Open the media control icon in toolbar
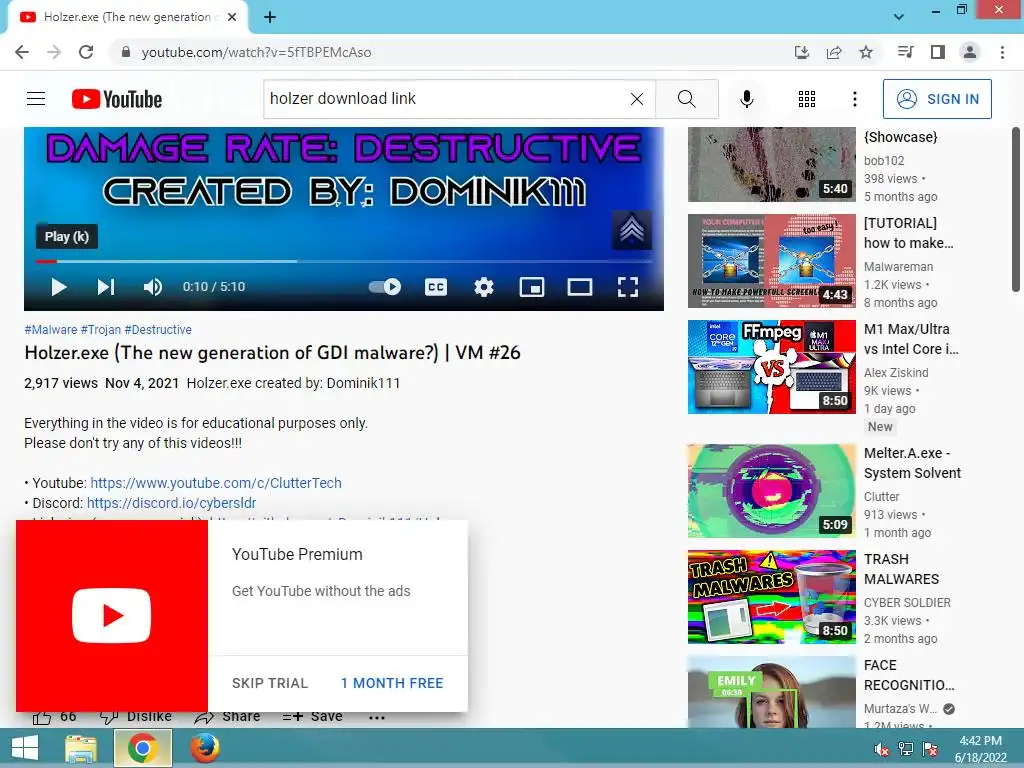 click(x=905, y=52)
